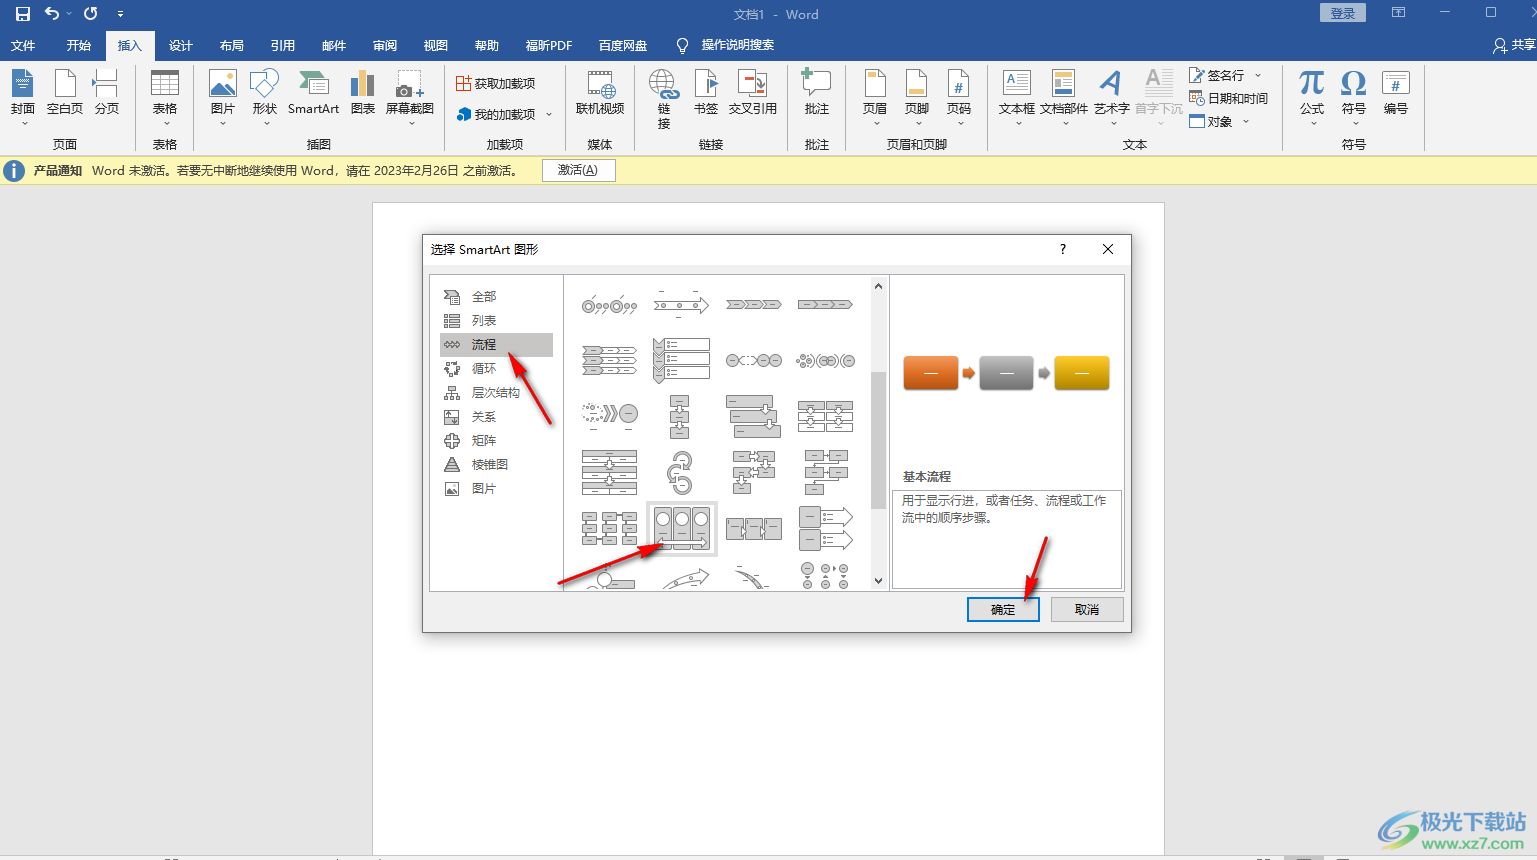Click the Undo arrow icon
Screen dimensions: 1537x860
click(x=52, y=14)
